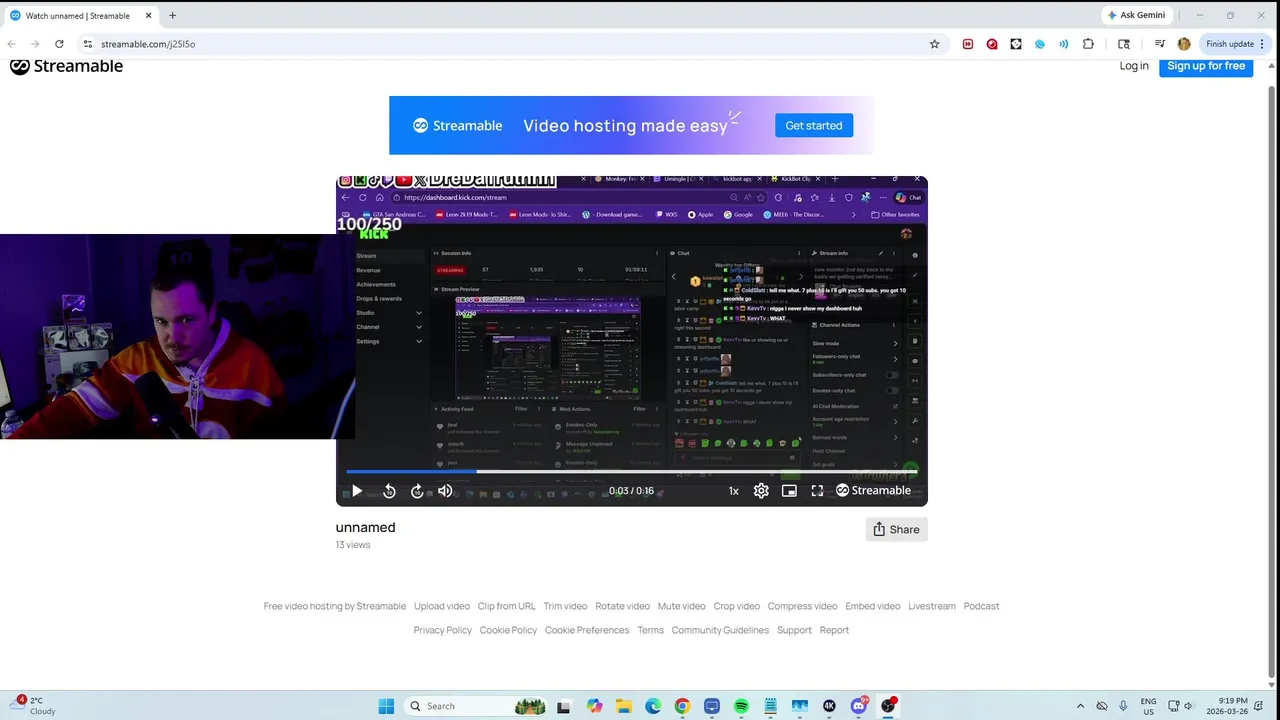Open the Mute video link

point(682,606)
